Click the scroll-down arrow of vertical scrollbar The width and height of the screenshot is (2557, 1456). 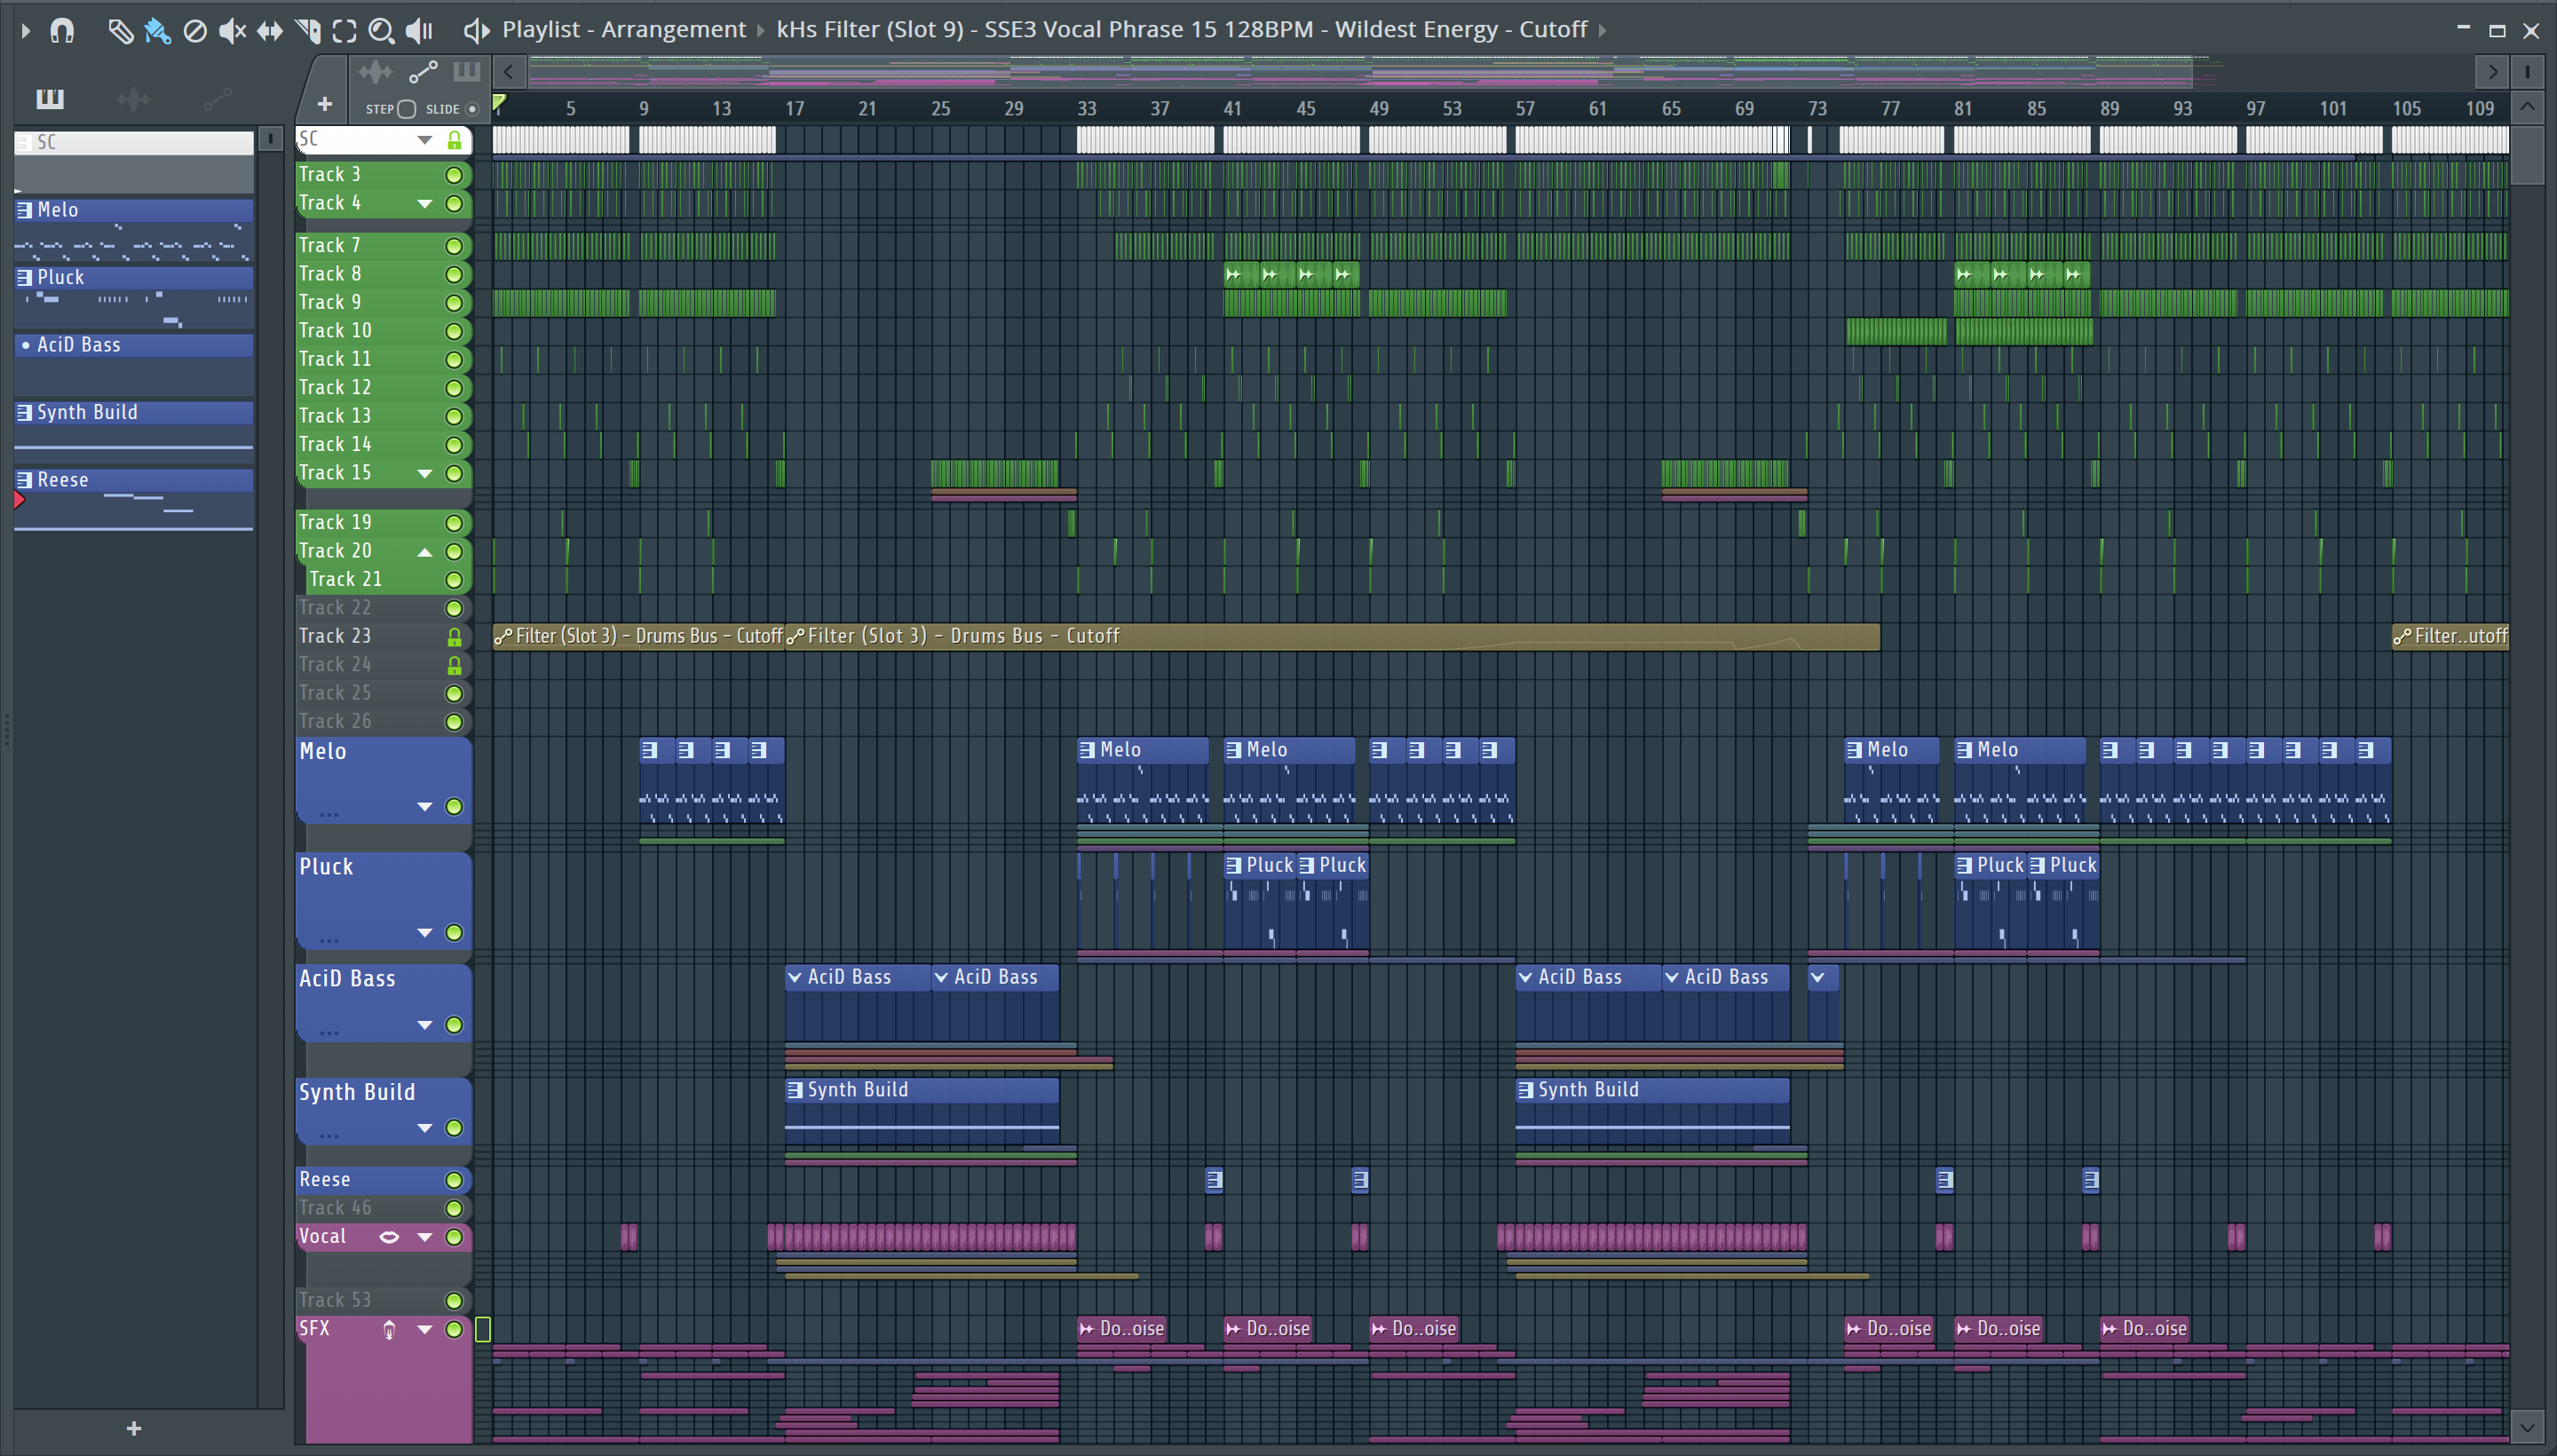click(2527, 1427)
